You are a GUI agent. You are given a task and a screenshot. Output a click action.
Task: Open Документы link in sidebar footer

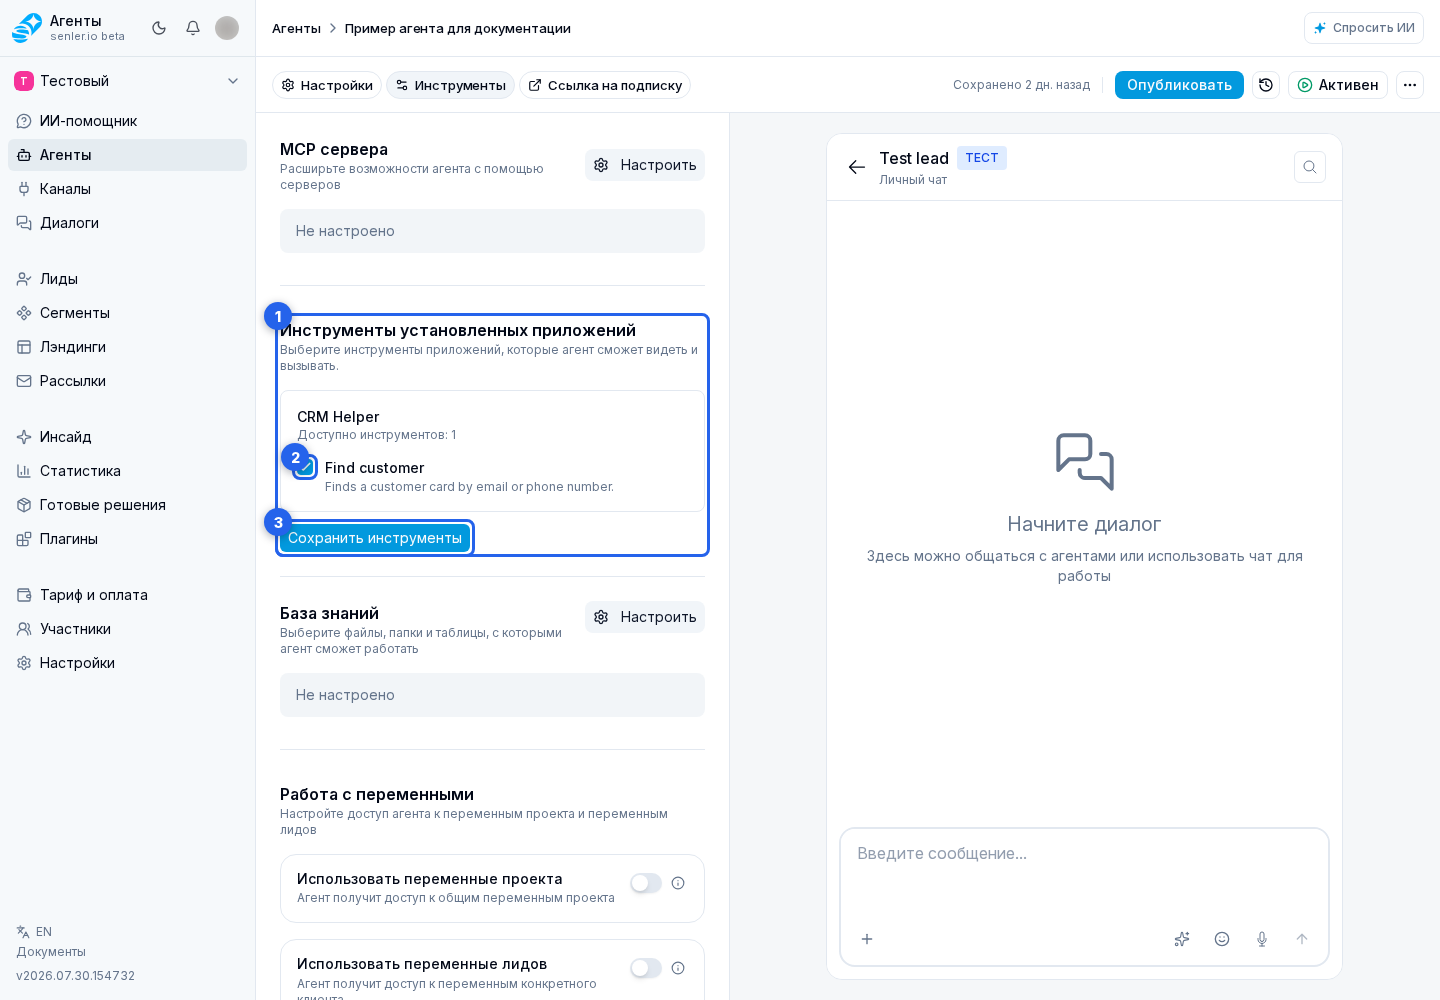pyautogui.click(x=51, y=952)
